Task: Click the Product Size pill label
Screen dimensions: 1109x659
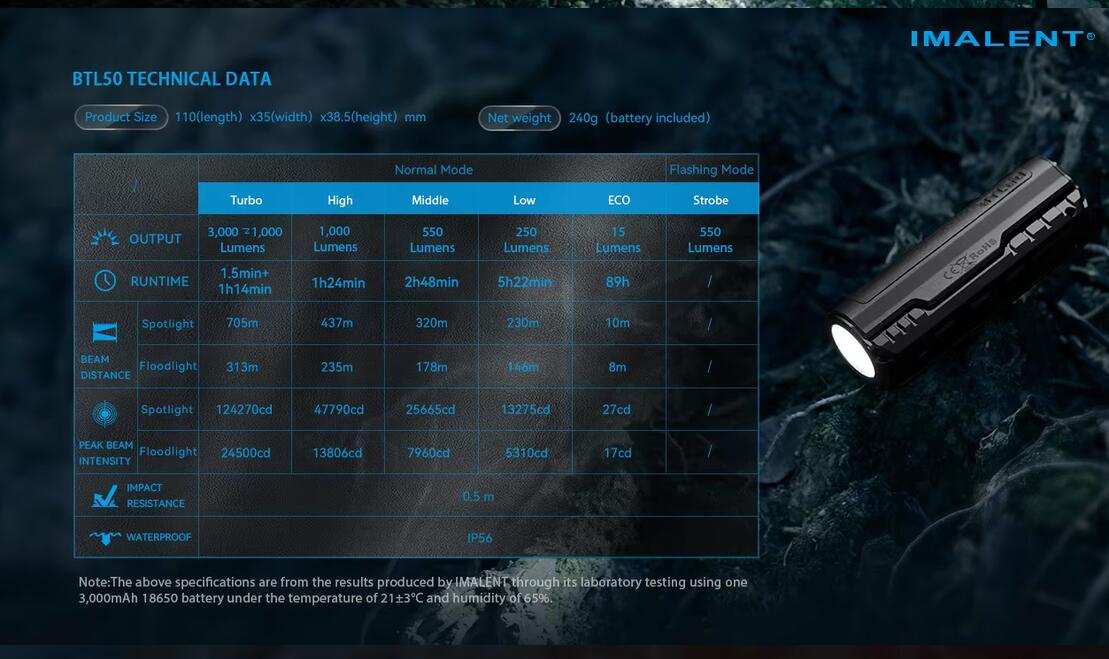Action: coord(121,117)
